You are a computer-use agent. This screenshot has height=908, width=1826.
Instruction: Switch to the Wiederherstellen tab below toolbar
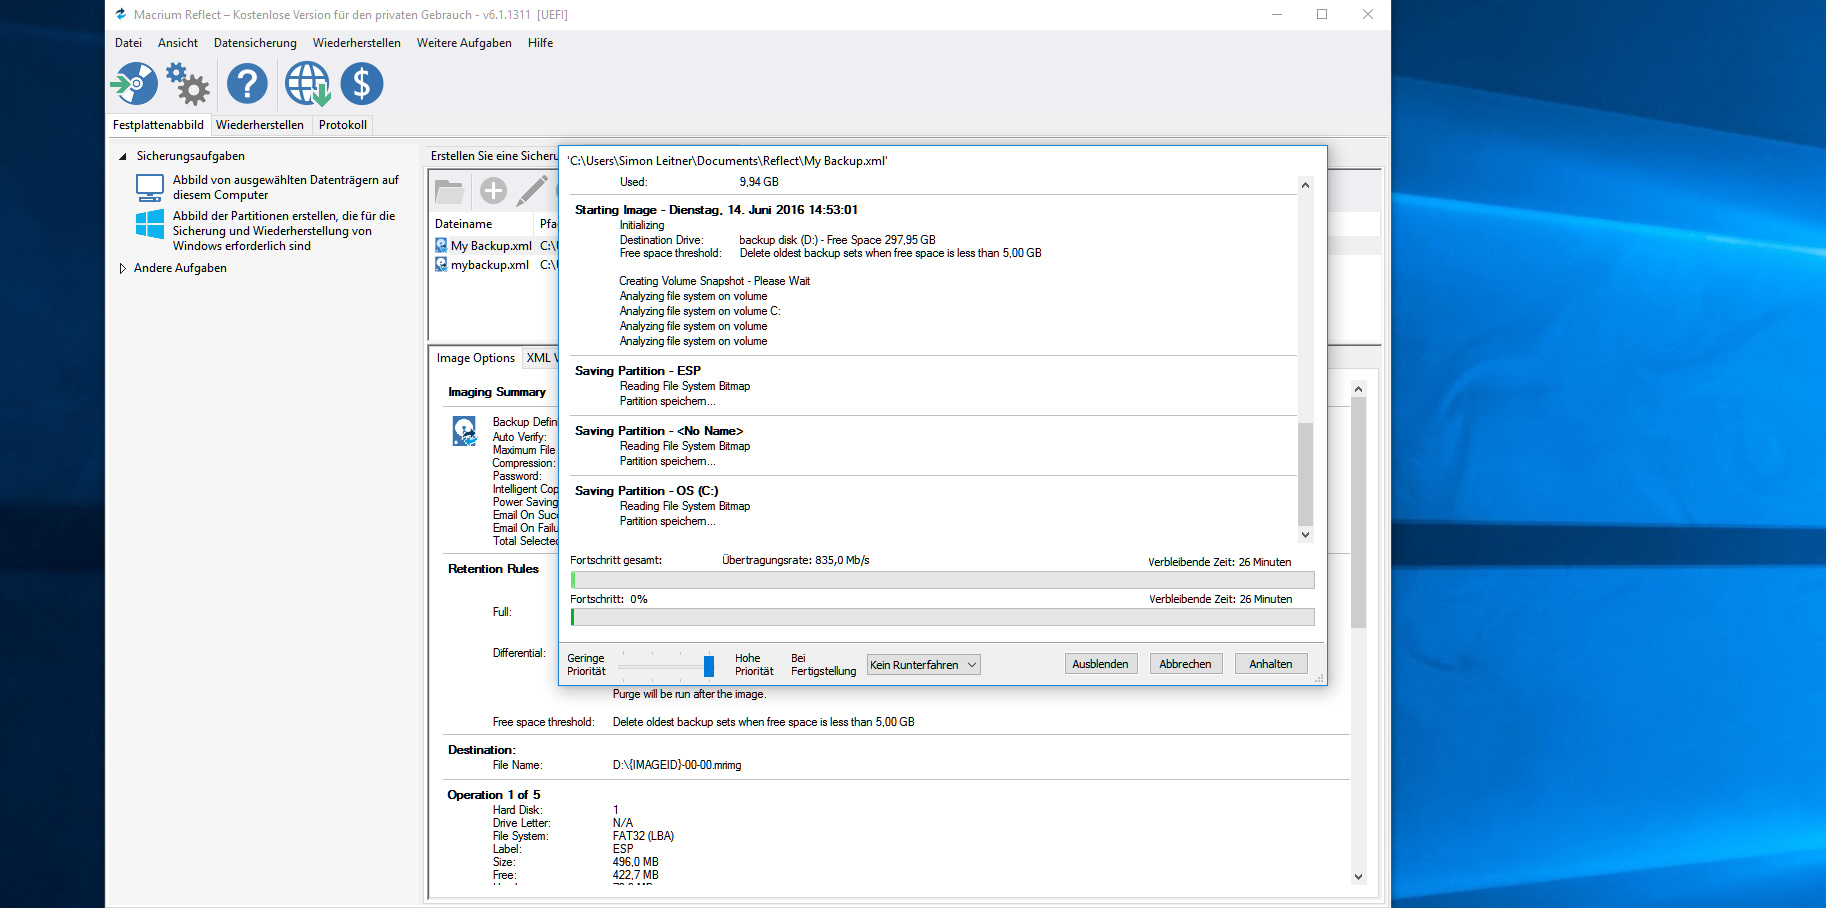(260, 125)
